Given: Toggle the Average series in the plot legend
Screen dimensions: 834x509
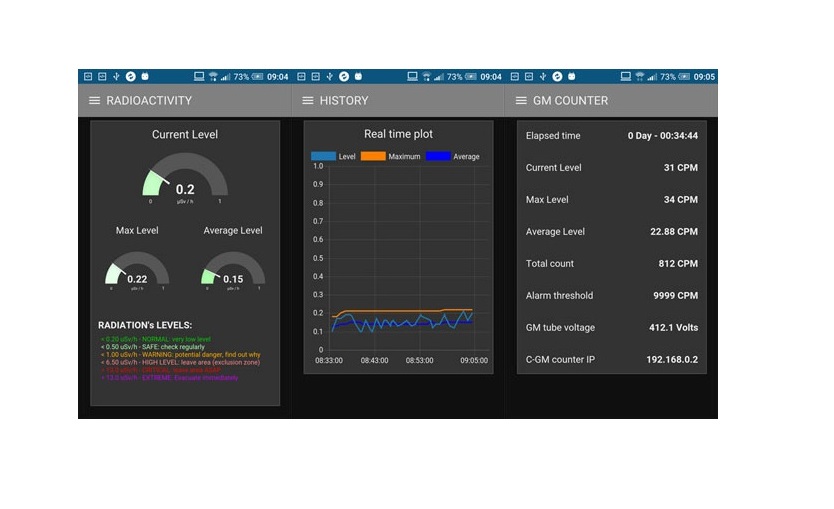Looking at the screenshot, I should tap(453, 156).
